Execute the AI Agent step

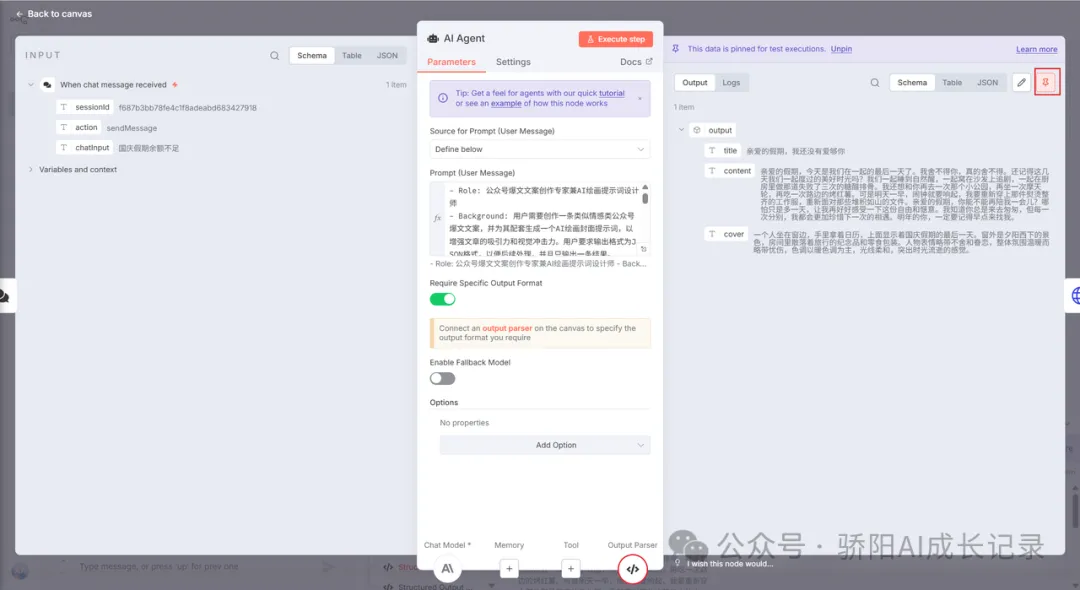[x=616, y=39]
